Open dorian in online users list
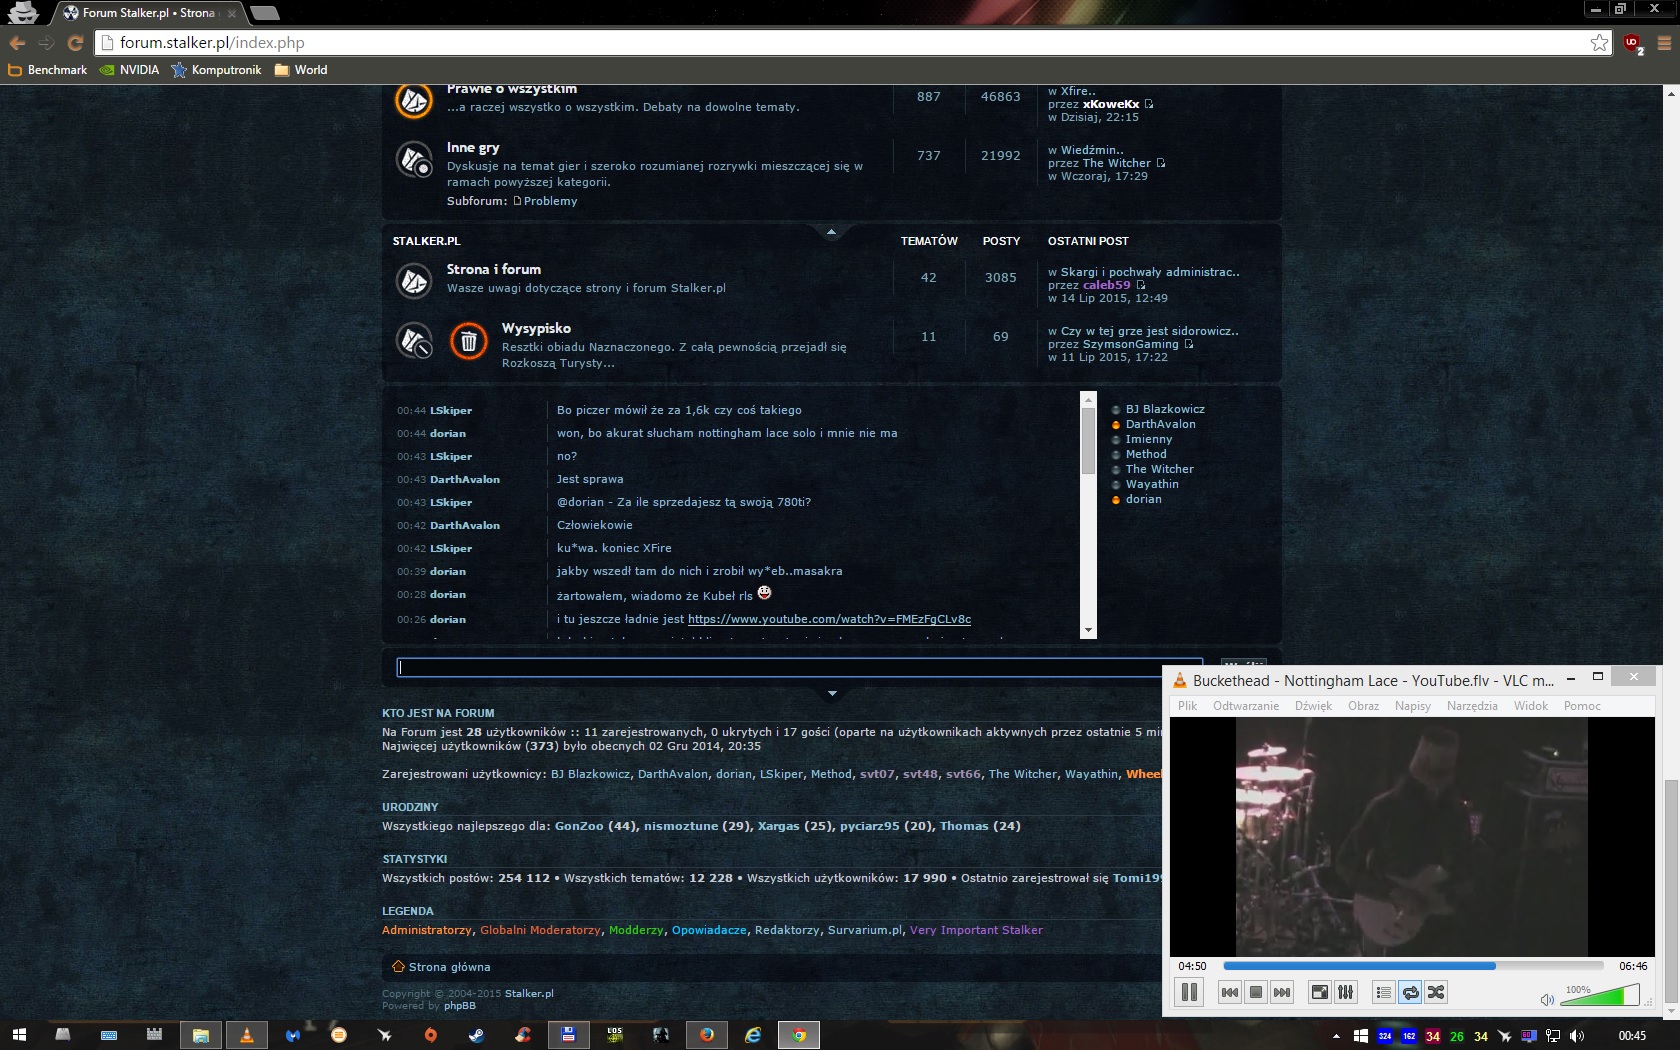The width and height of the screenshot is (1680, 1050). point(1143,499)
